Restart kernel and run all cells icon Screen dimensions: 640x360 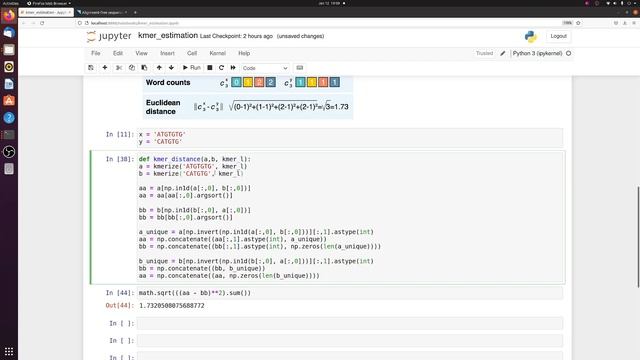tap(233, 68)
